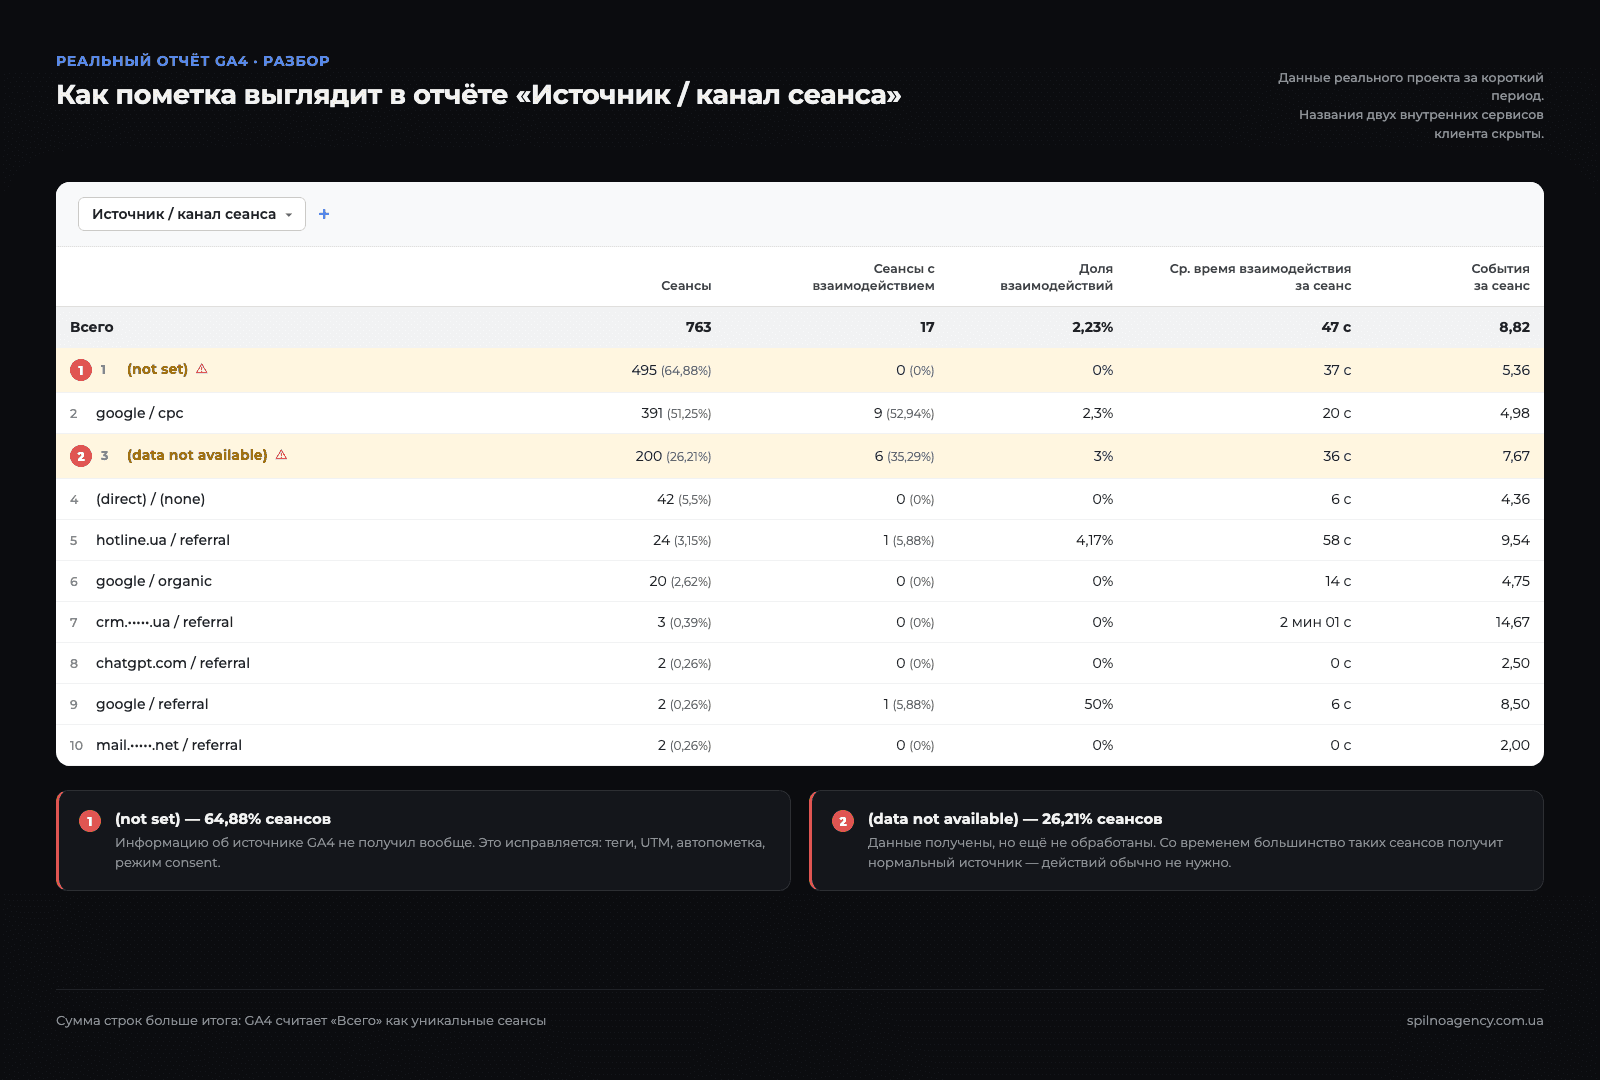Click the warning icon next to (not set)
The height and width of the screenshot is (1080, 1600).
pos(202,369)
